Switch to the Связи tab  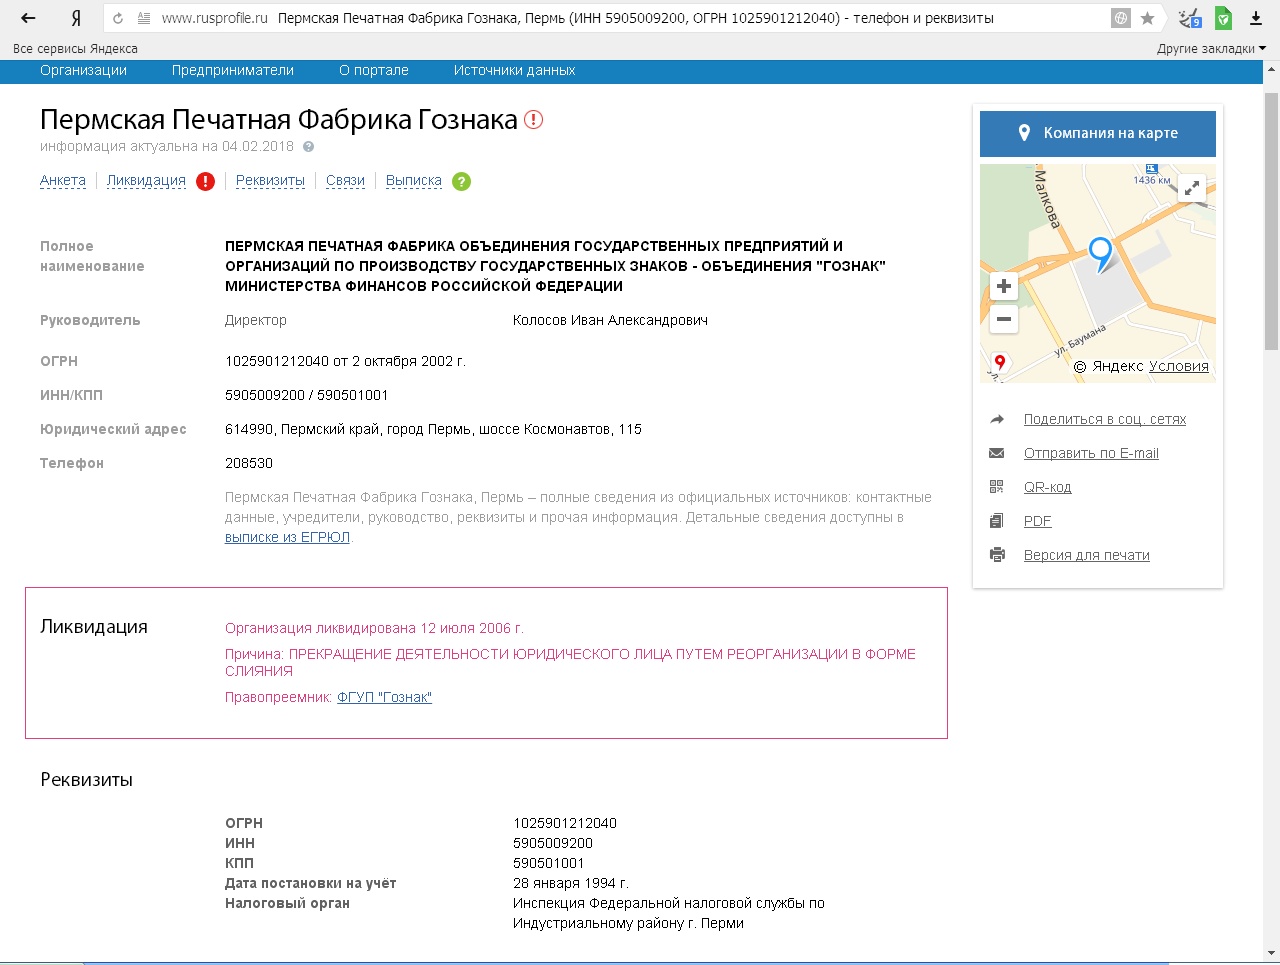(x=345, y=181)
